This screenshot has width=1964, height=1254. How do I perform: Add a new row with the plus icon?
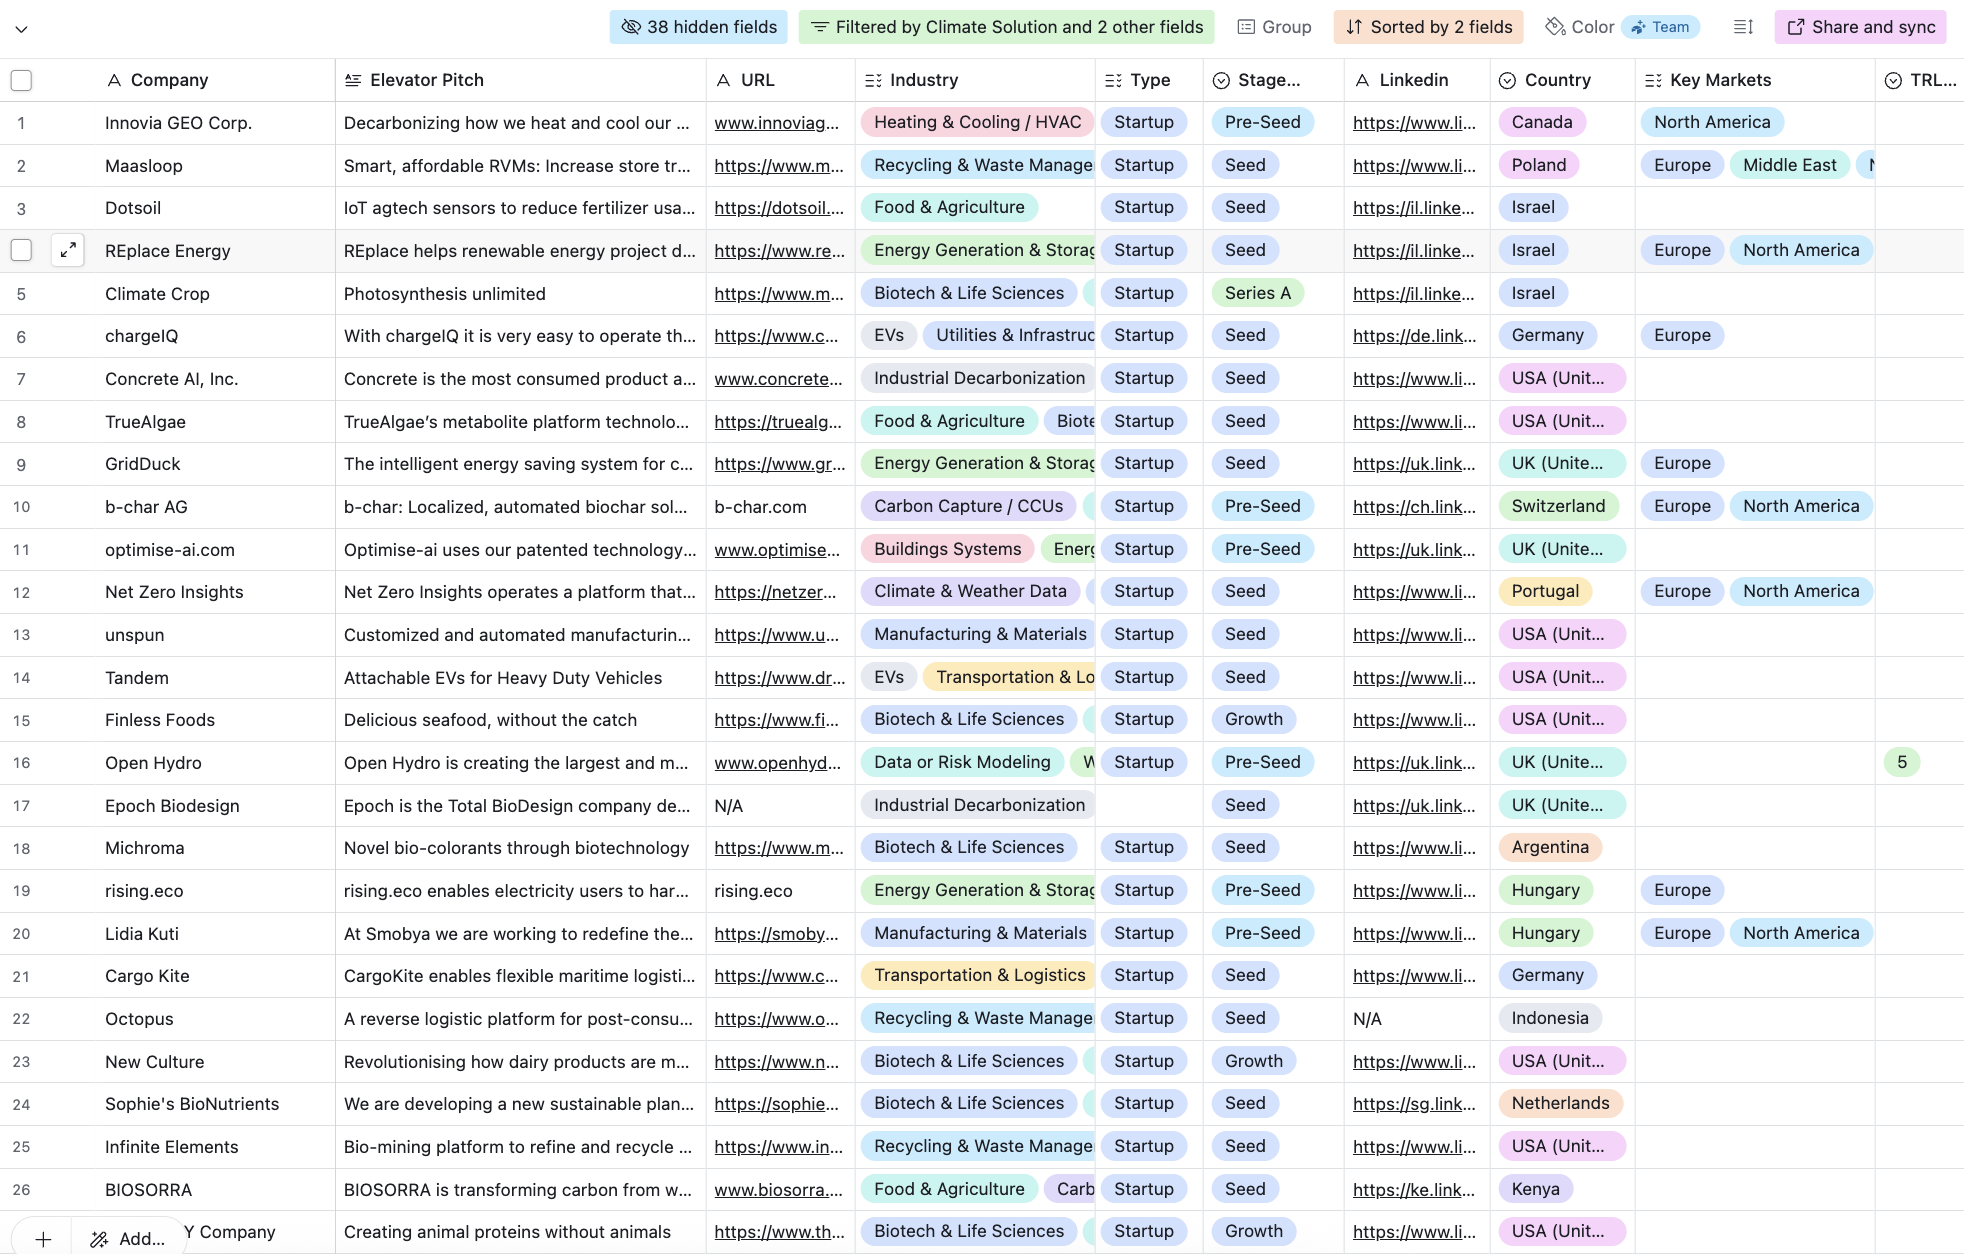(x=43, y=1239)
